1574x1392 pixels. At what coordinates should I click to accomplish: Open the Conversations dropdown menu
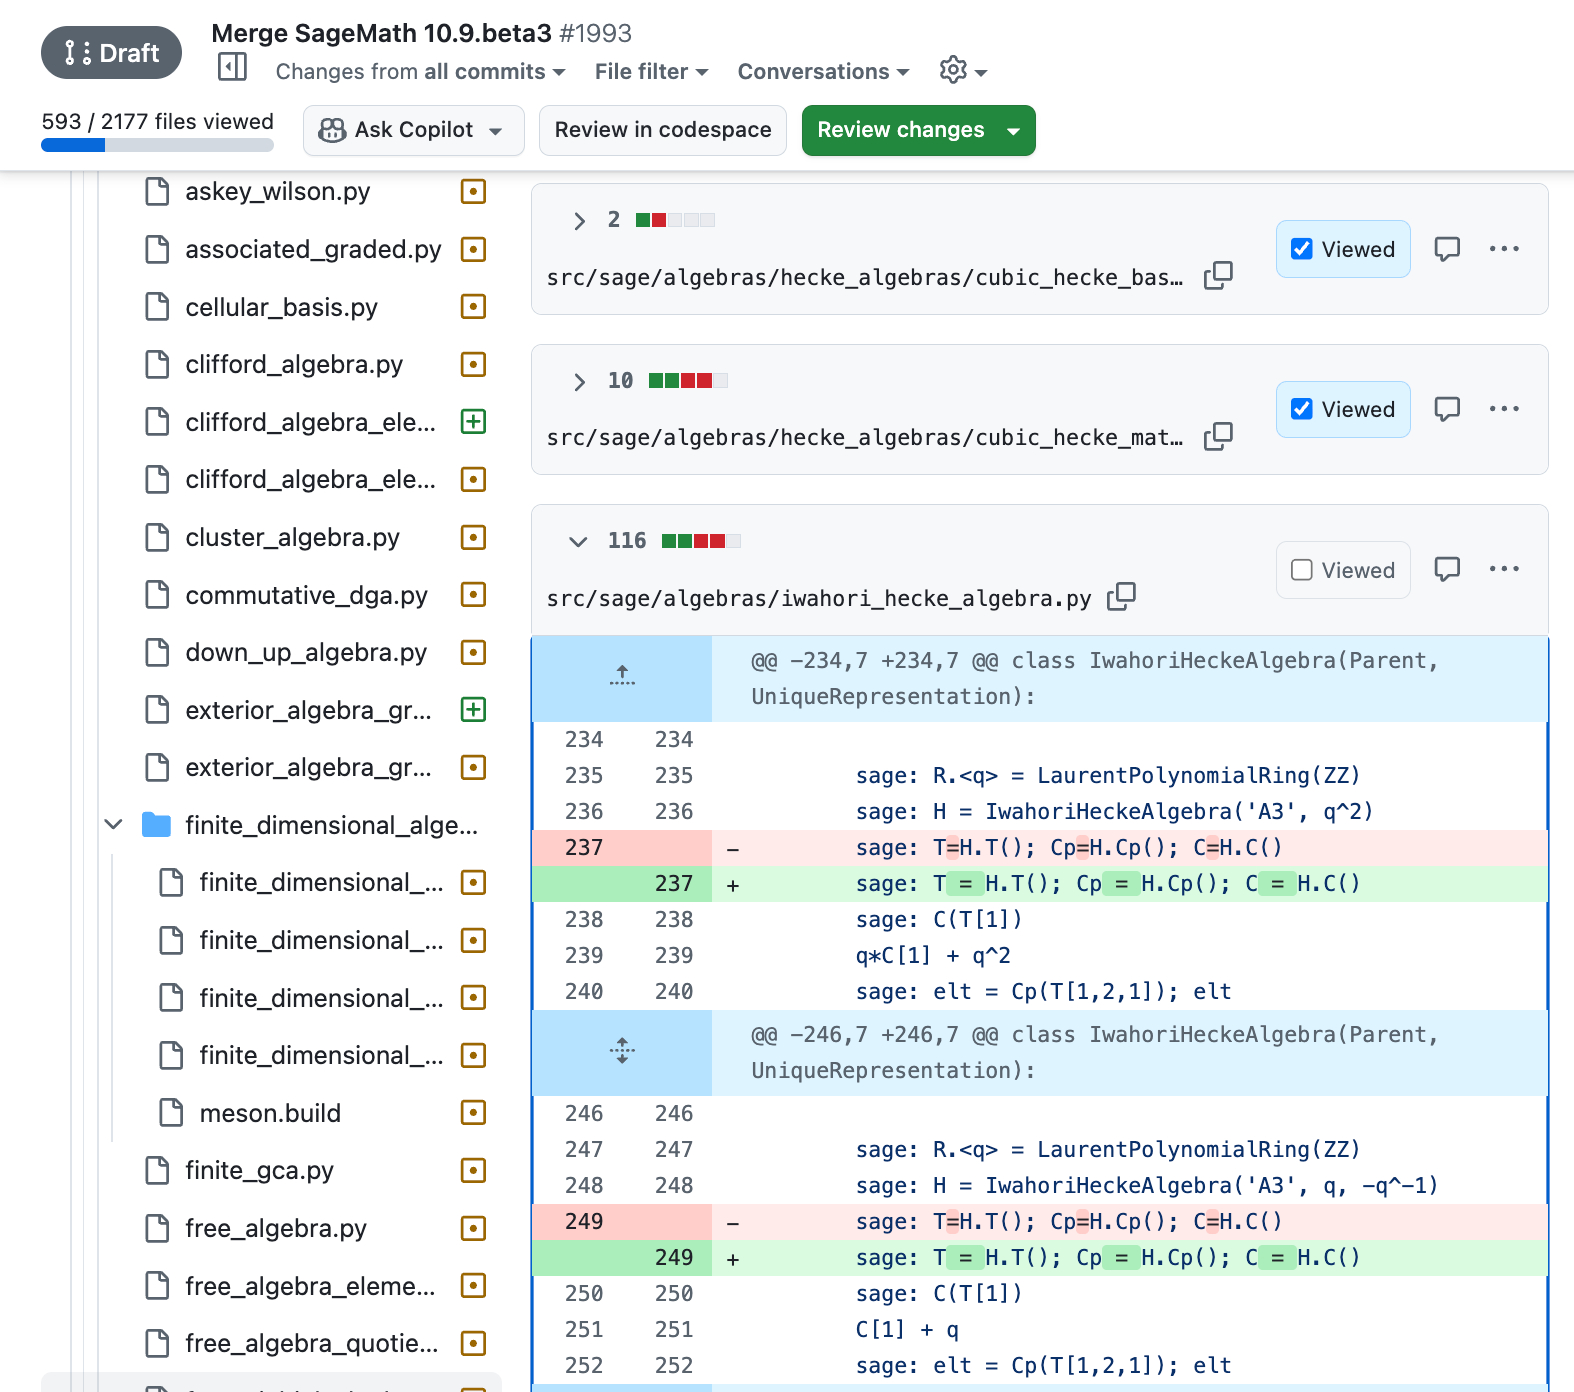tap(823, 72)
